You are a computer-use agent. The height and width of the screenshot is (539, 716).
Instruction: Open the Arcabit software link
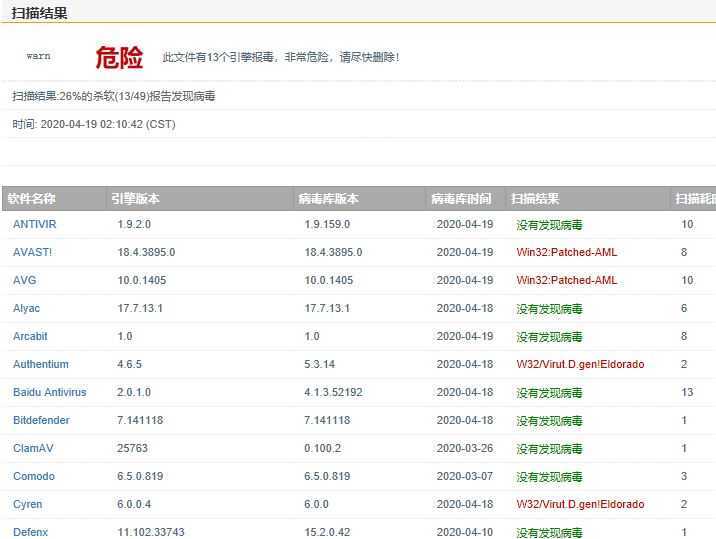[30, 336]
